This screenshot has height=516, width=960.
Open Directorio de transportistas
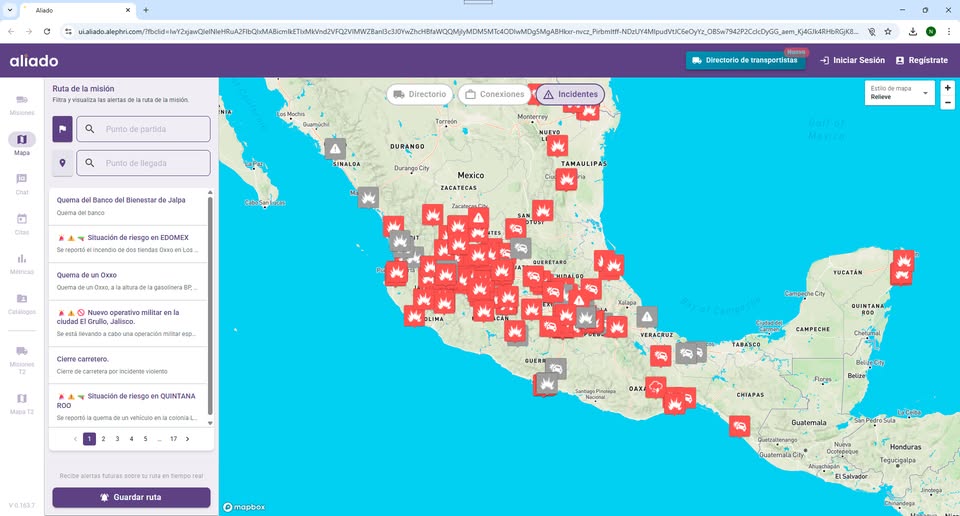point(745,61)
